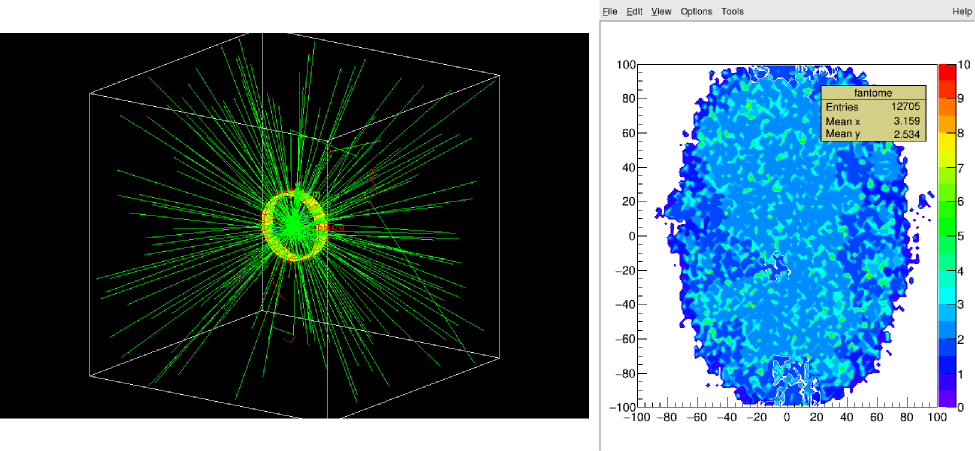This screenshot has width=975, height=451.
Task: Open the File menu
Action: (609, 11)
